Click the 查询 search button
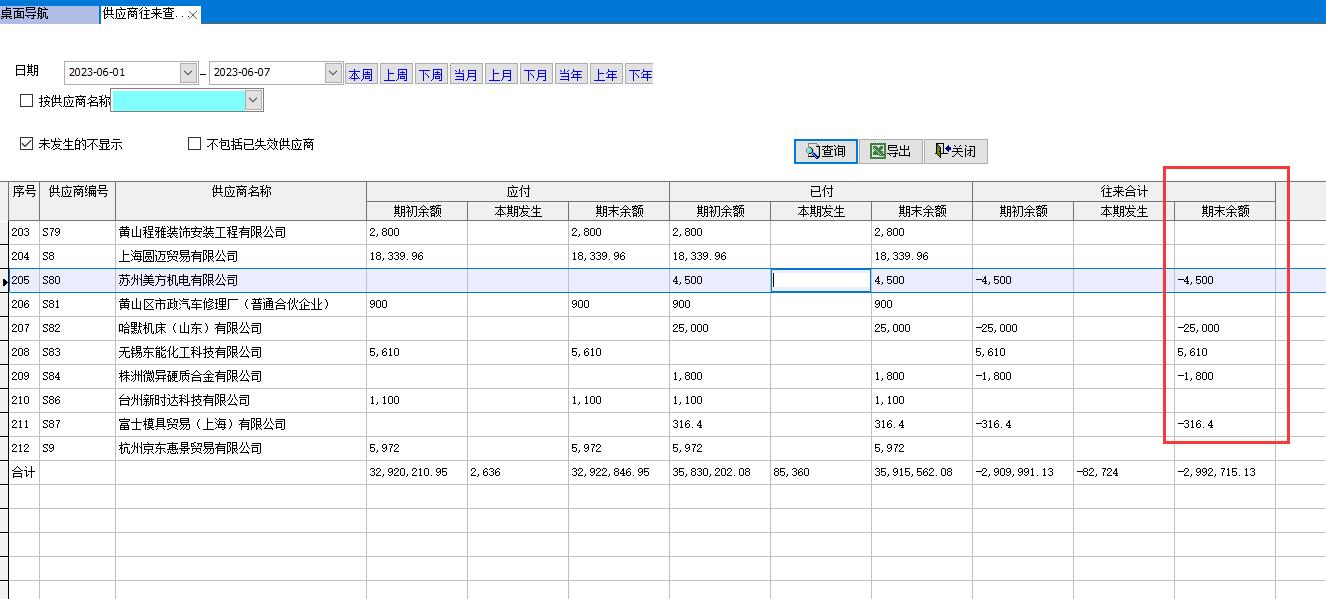This screenshot has height=599, width=1326. point(826,151)
